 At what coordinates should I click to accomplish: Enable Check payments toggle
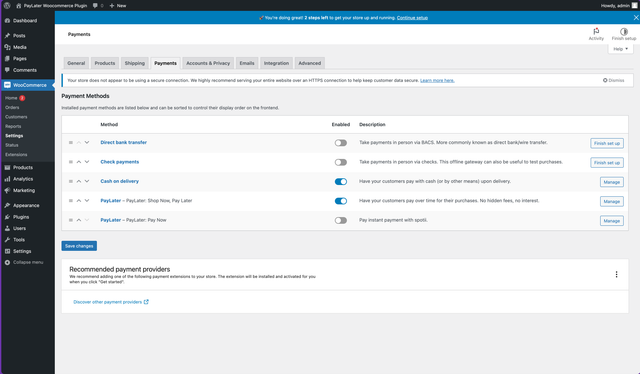[x=340, y=162]
